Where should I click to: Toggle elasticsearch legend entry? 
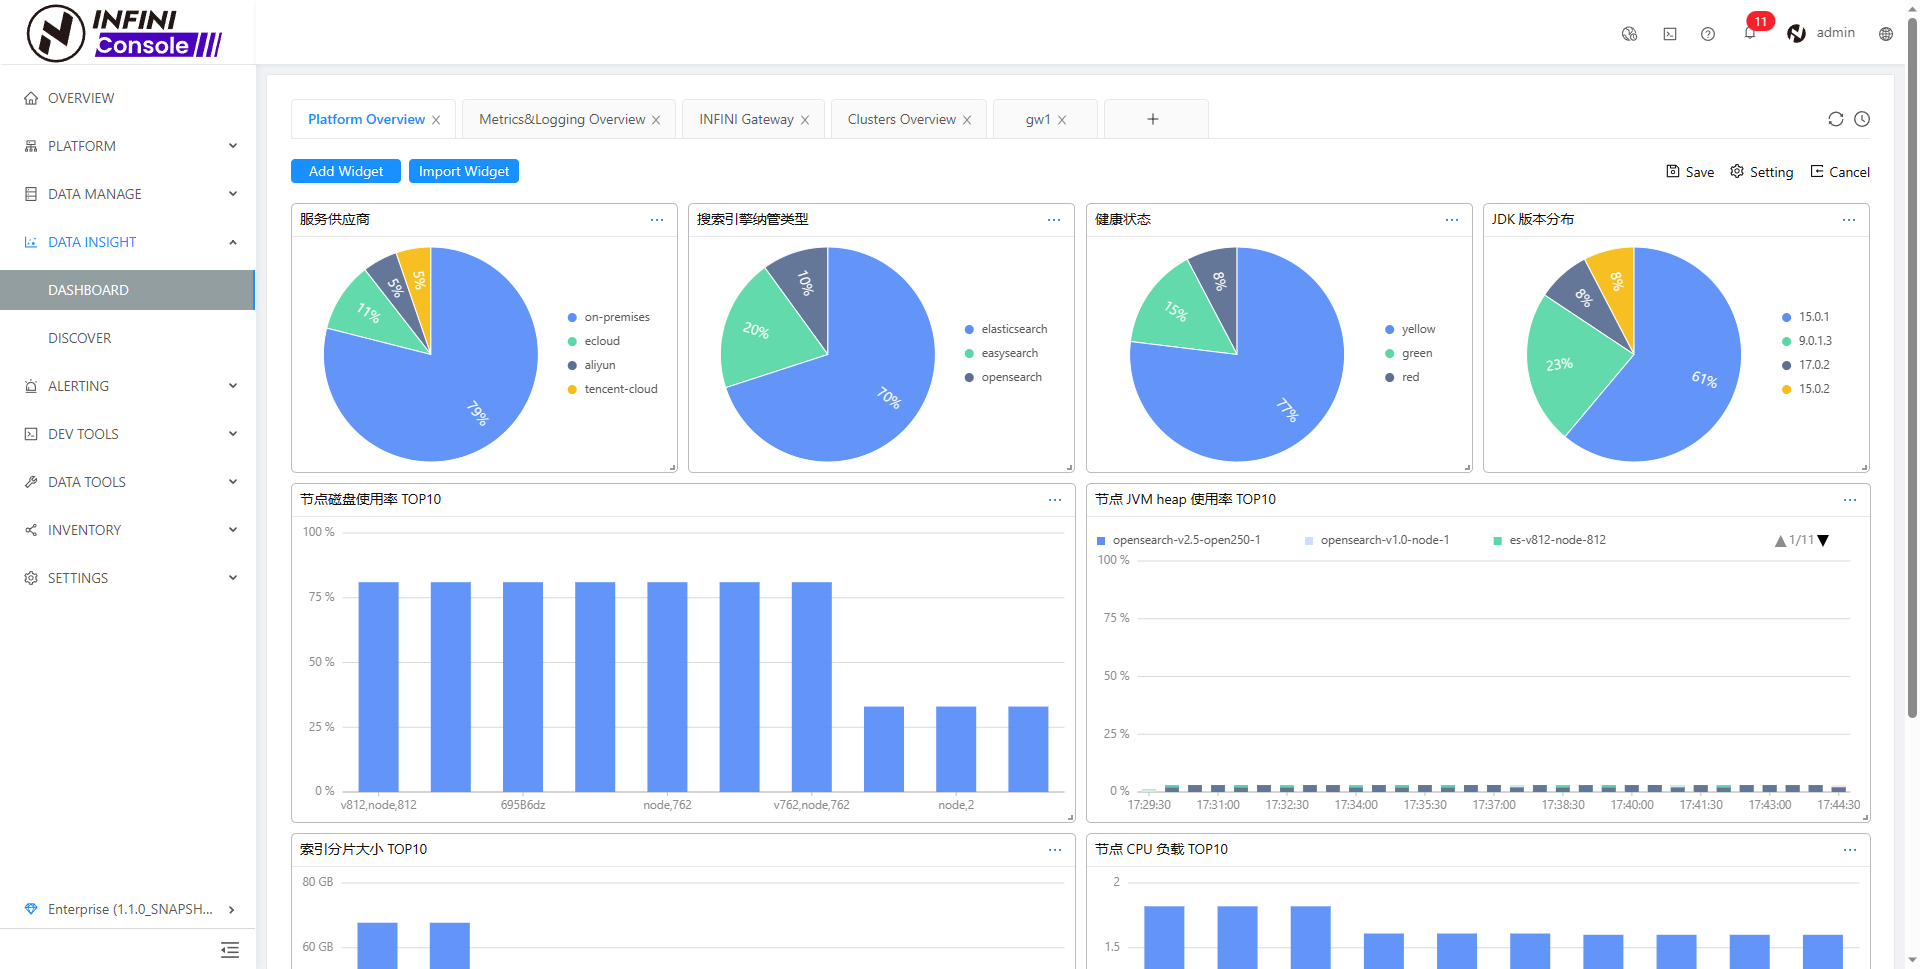(x=1006, y=329)
